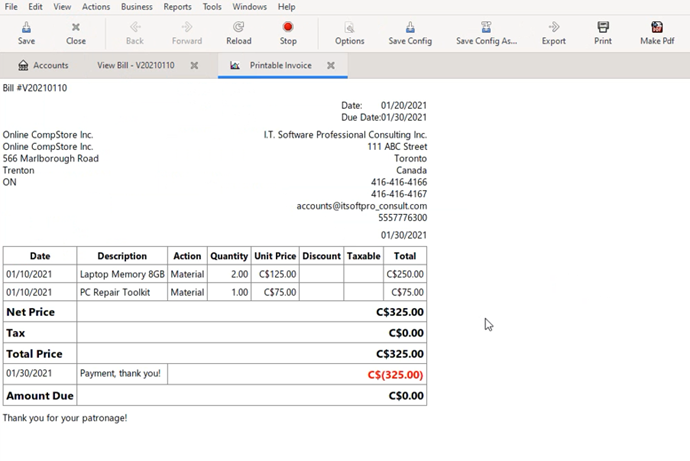Click the Make Pdf icon

tap(656, 33)
